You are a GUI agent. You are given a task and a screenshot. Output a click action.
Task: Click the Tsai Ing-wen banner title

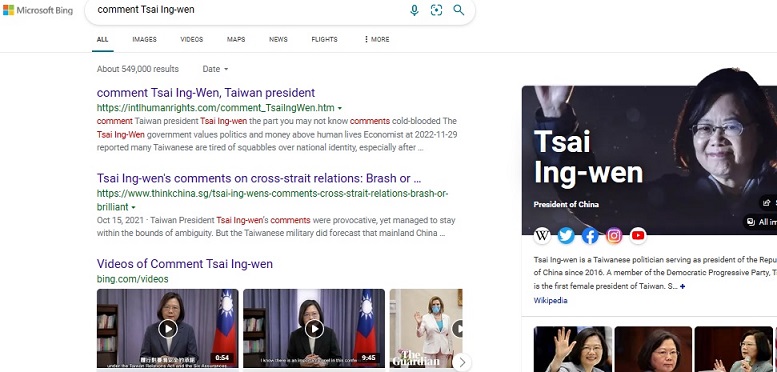coord(588,157)
